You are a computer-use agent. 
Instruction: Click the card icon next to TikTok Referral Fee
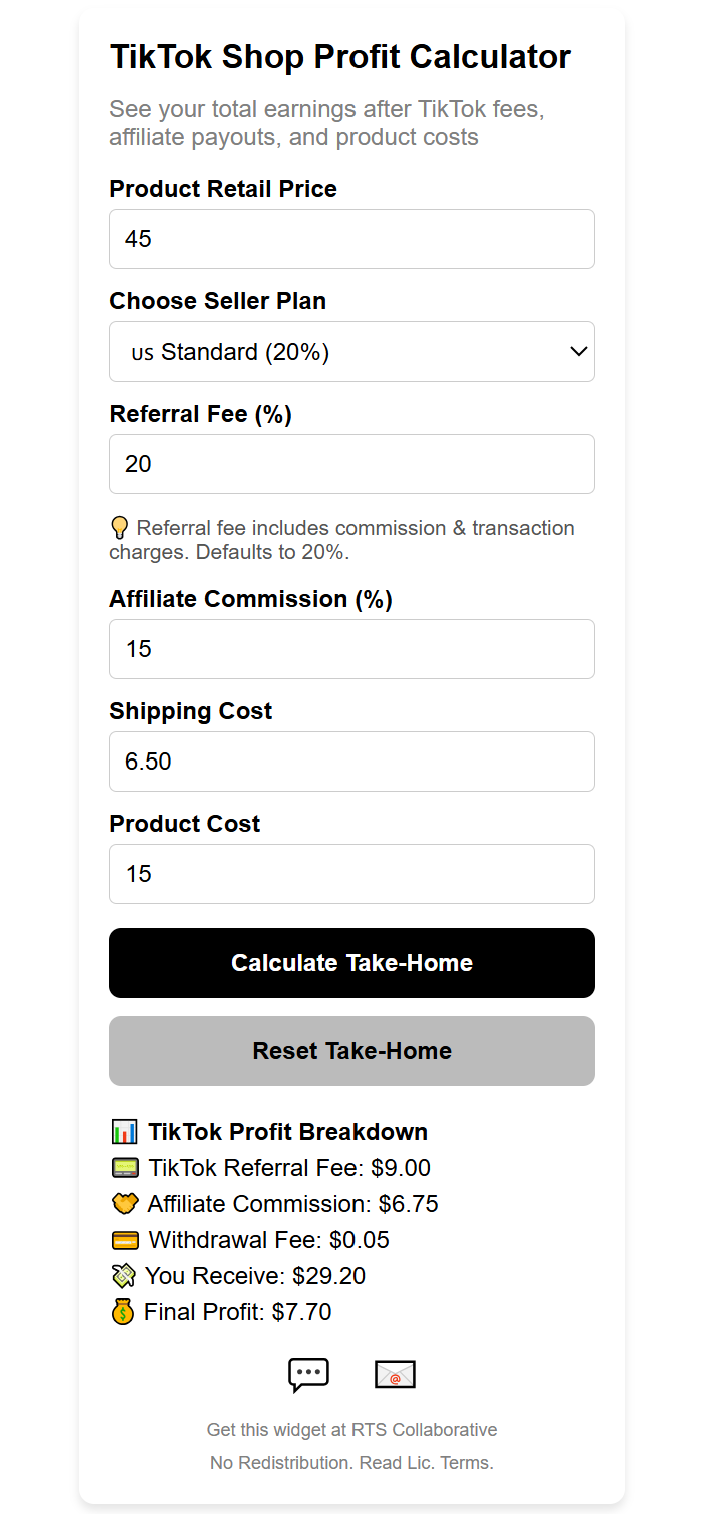(124, 1167)
